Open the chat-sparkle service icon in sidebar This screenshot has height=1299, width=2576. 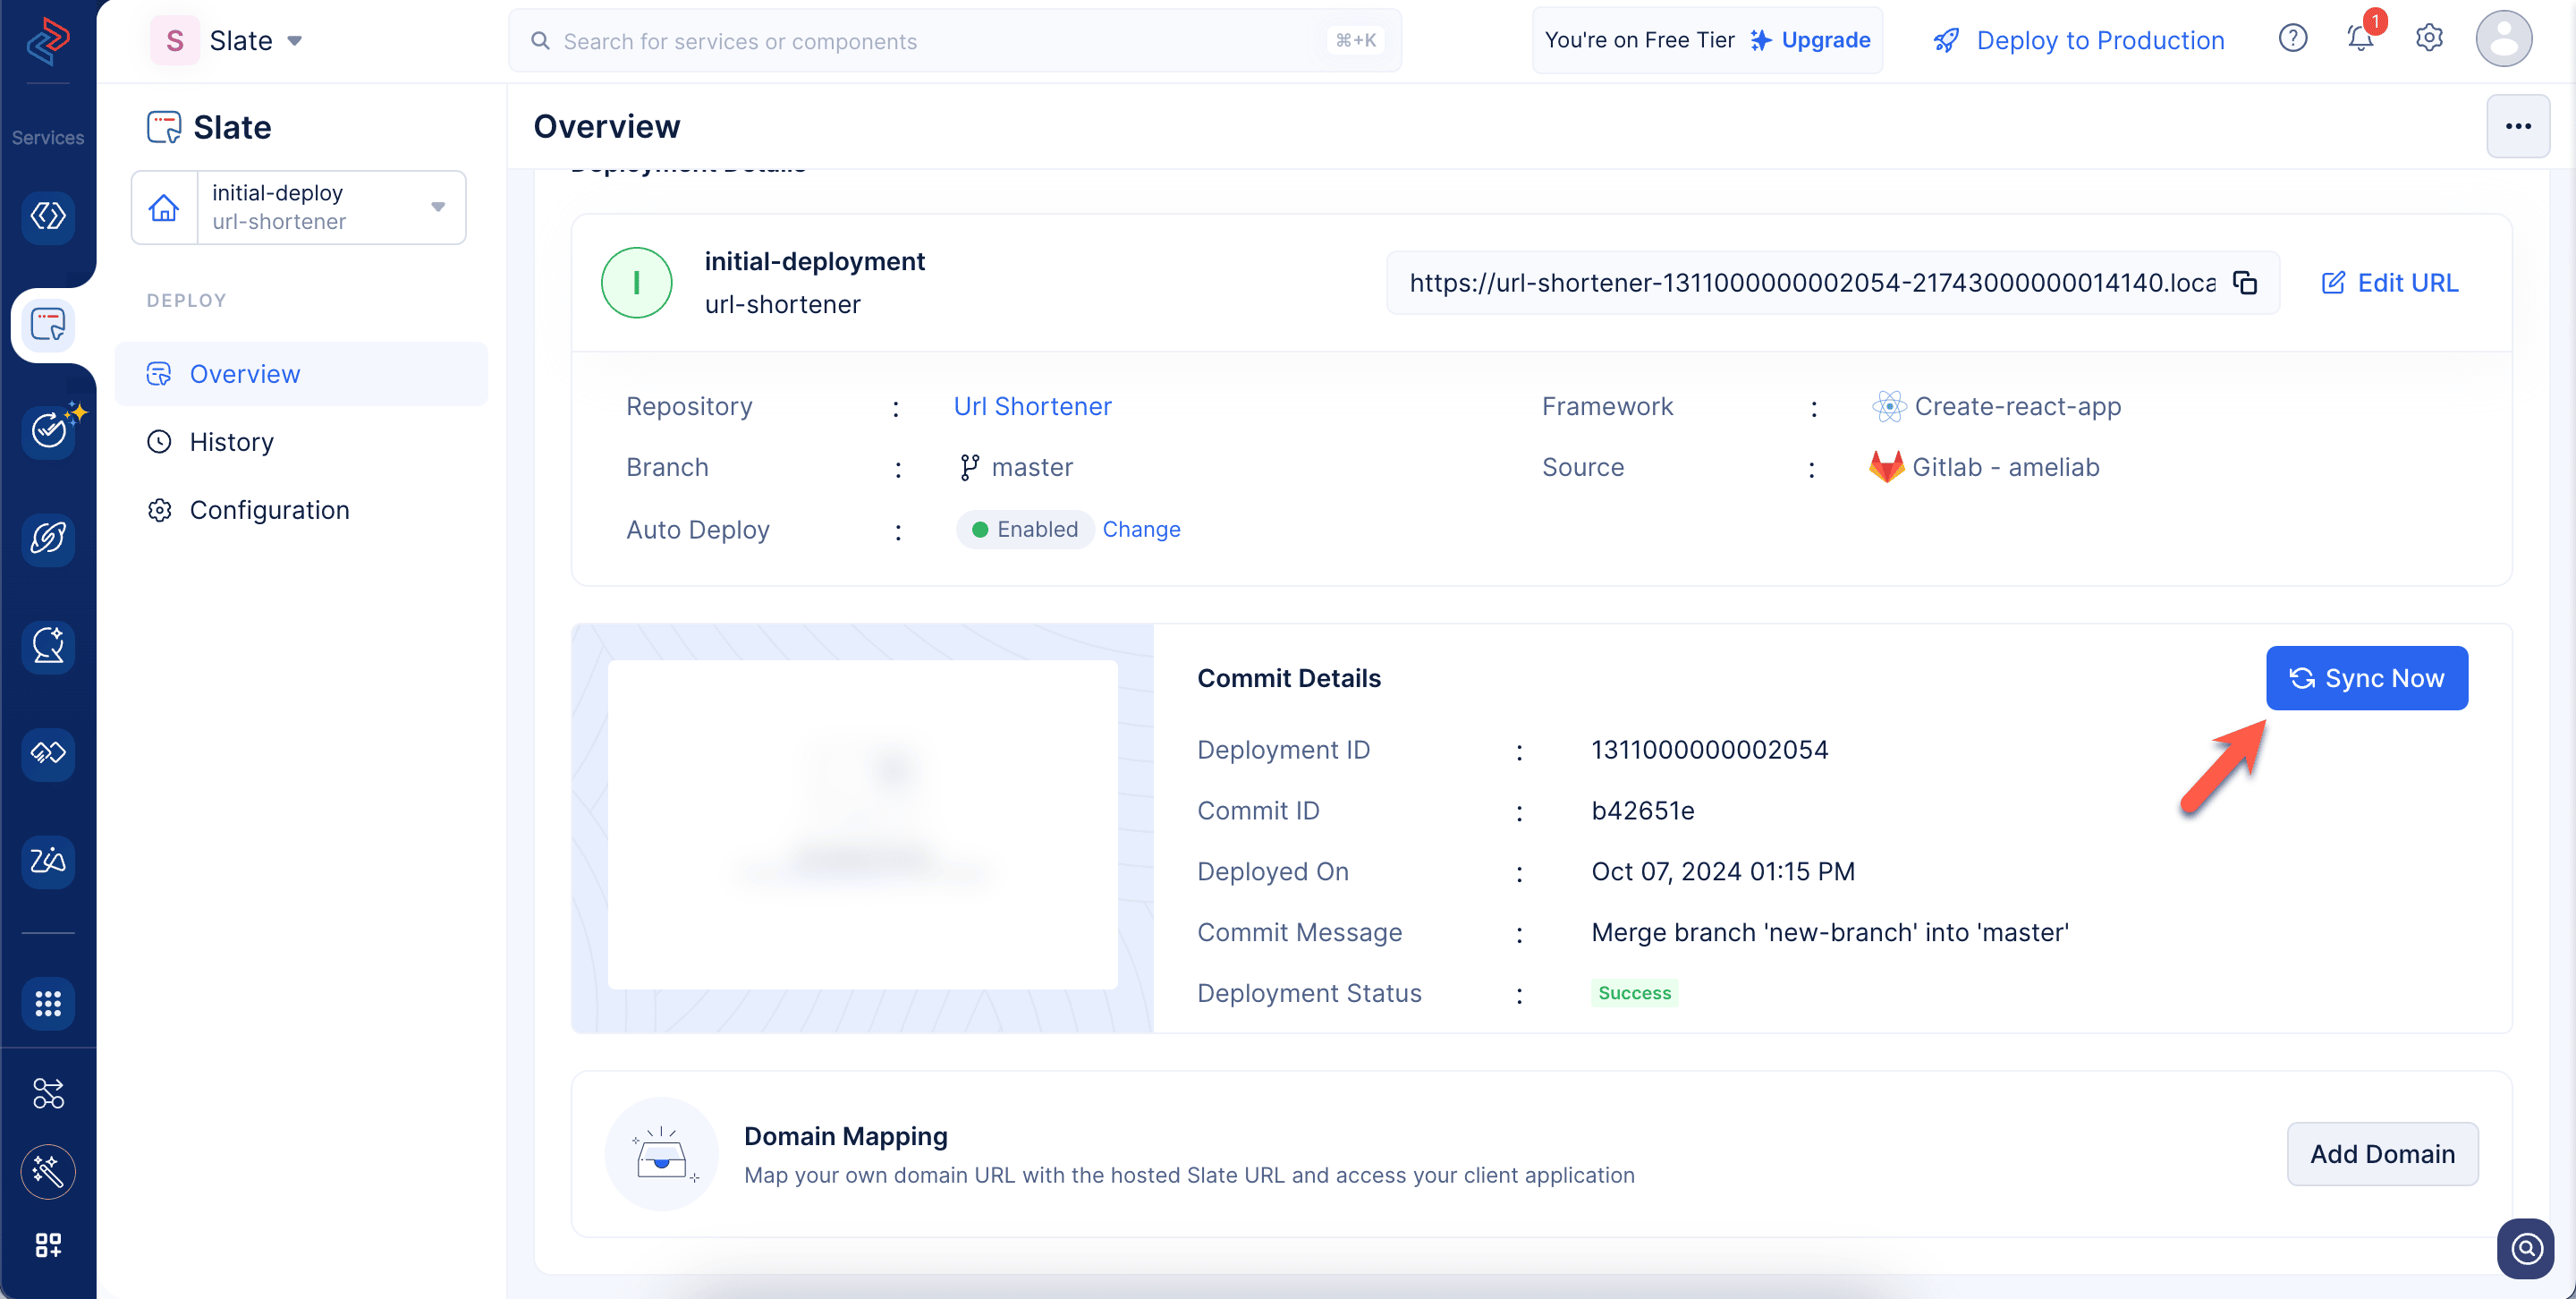pyautogui.click(x=48, y=645)
